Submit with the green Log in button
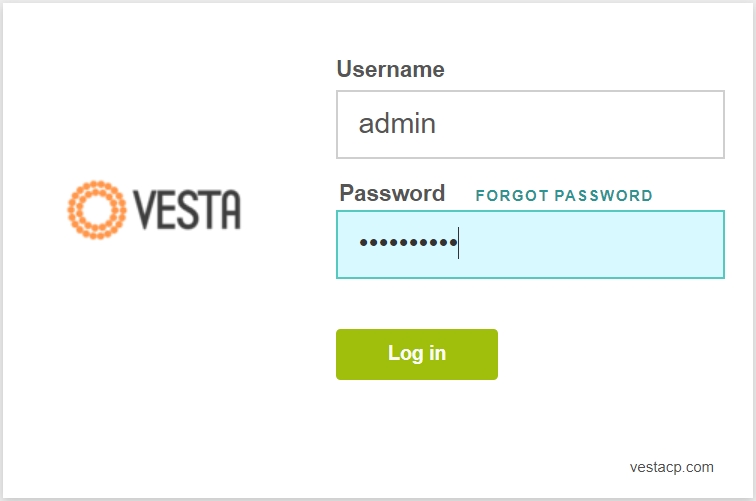756x501 pixels. click(x=417, y=354)
